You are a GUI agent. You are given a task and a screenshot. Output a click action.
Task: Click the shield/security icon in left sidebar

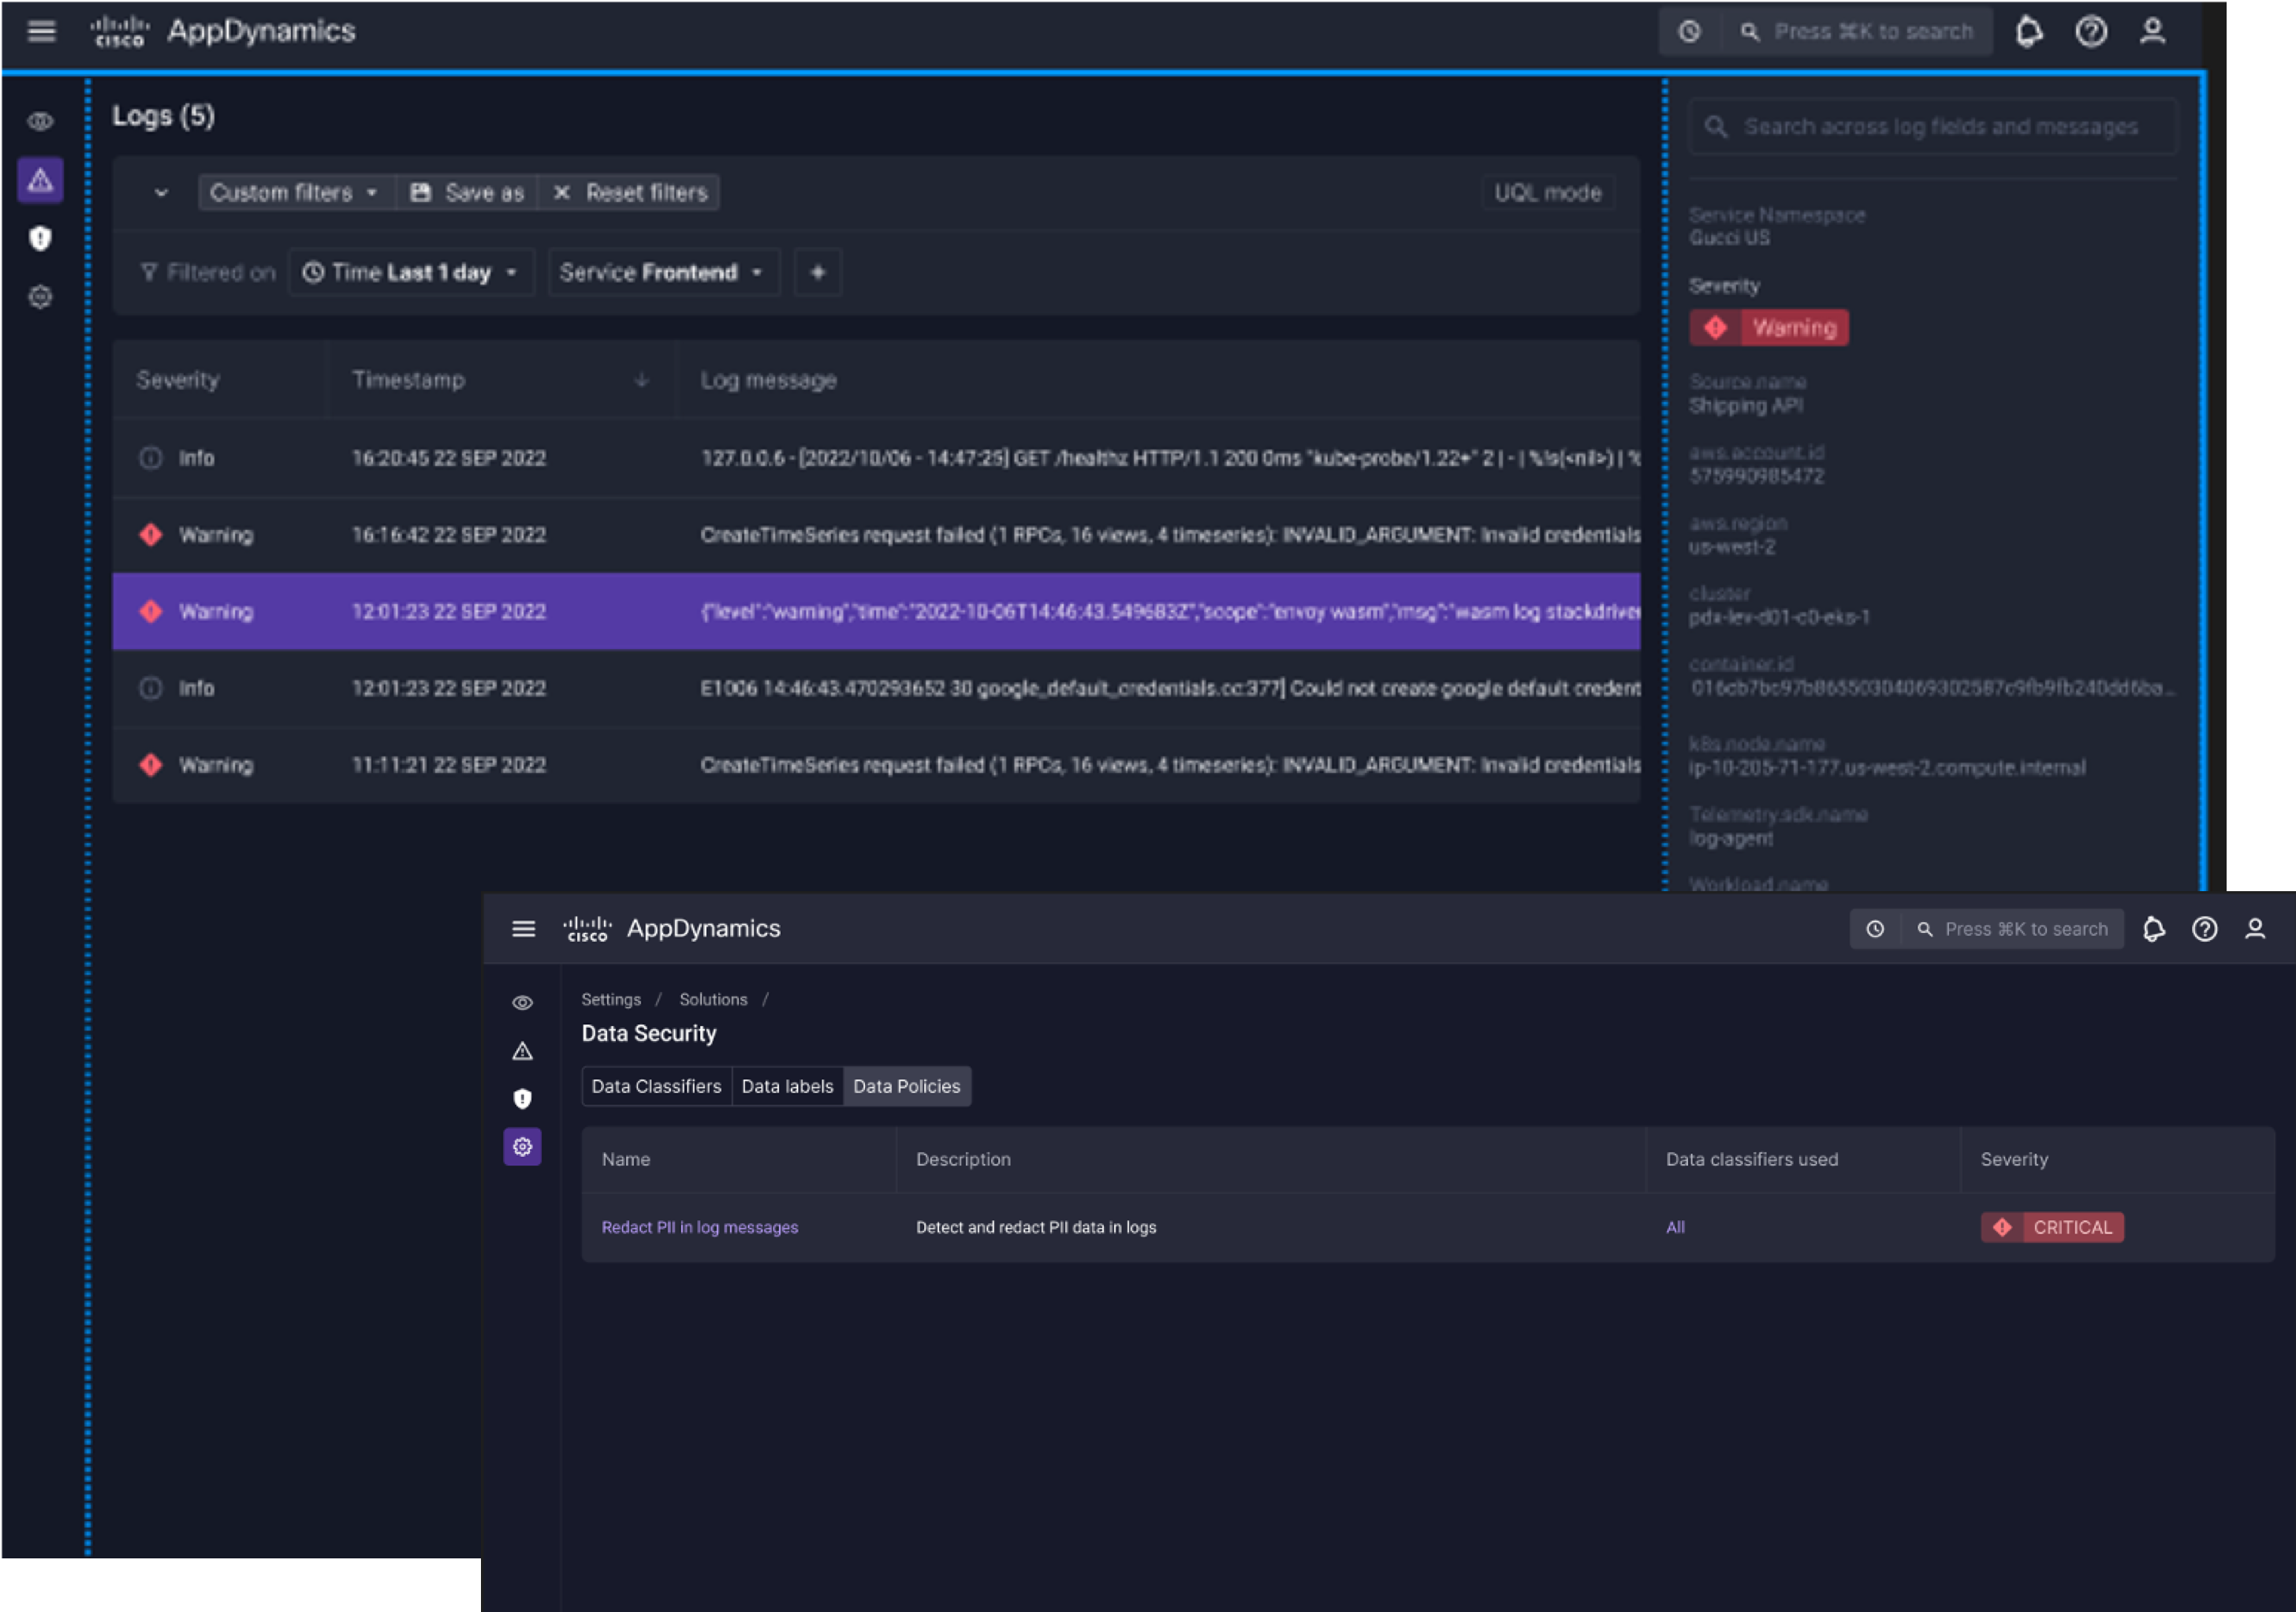click(x=40, y=237)
